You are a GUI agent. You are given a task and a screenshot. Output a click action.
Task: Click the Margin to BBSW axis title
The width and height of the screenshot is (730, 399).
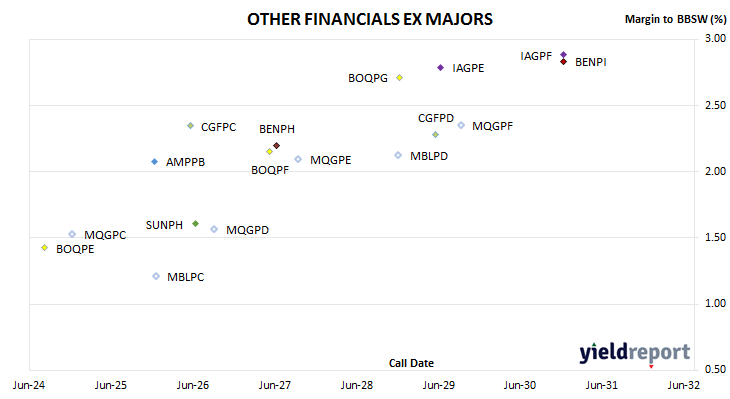point(675,19)
